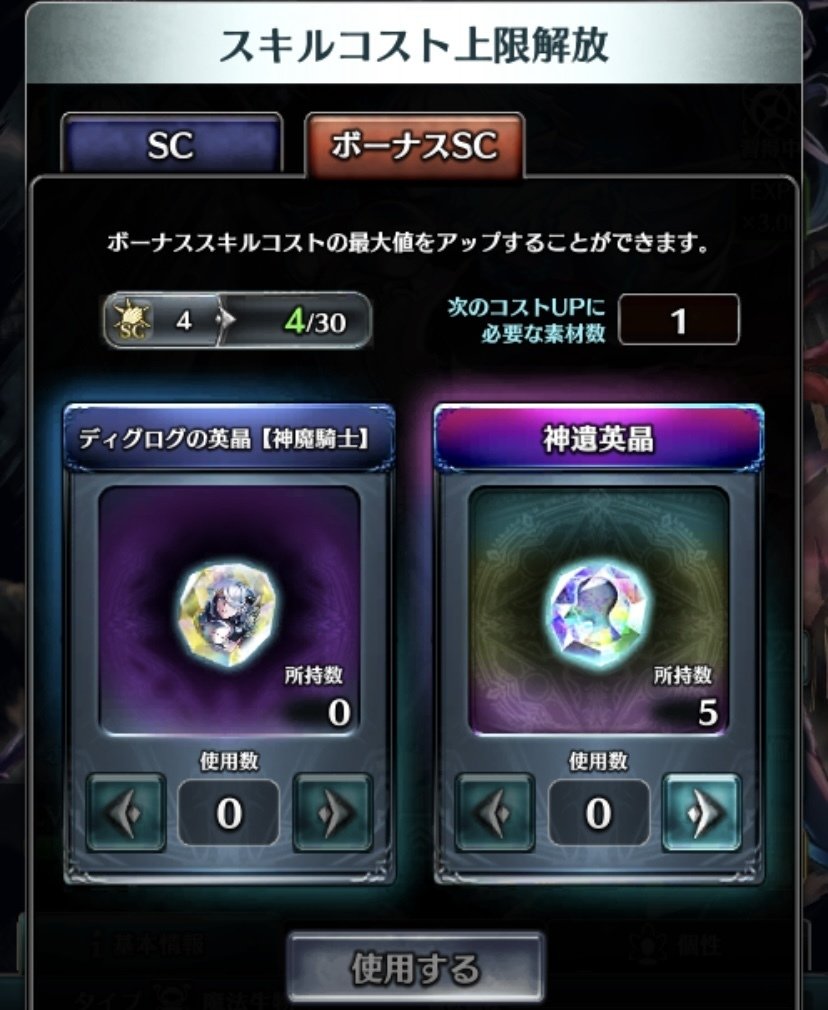Viewport: 828px width, 1010px height.
Task: Click the ディグログの英晶 usage count field
Action: pos(229,813)
